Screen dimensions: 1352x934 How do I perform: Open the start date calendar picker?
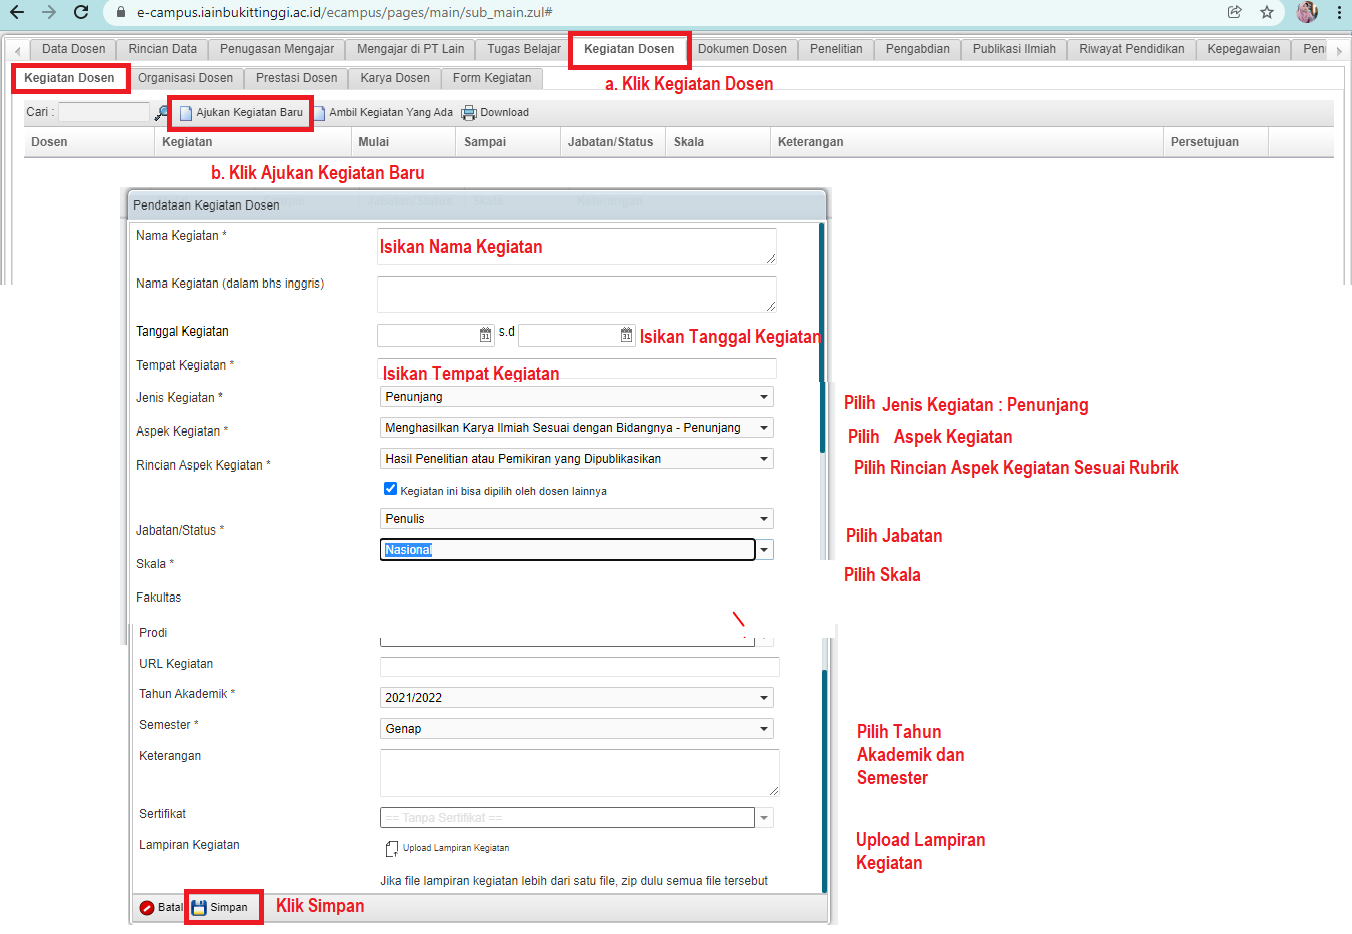point(485,335)
